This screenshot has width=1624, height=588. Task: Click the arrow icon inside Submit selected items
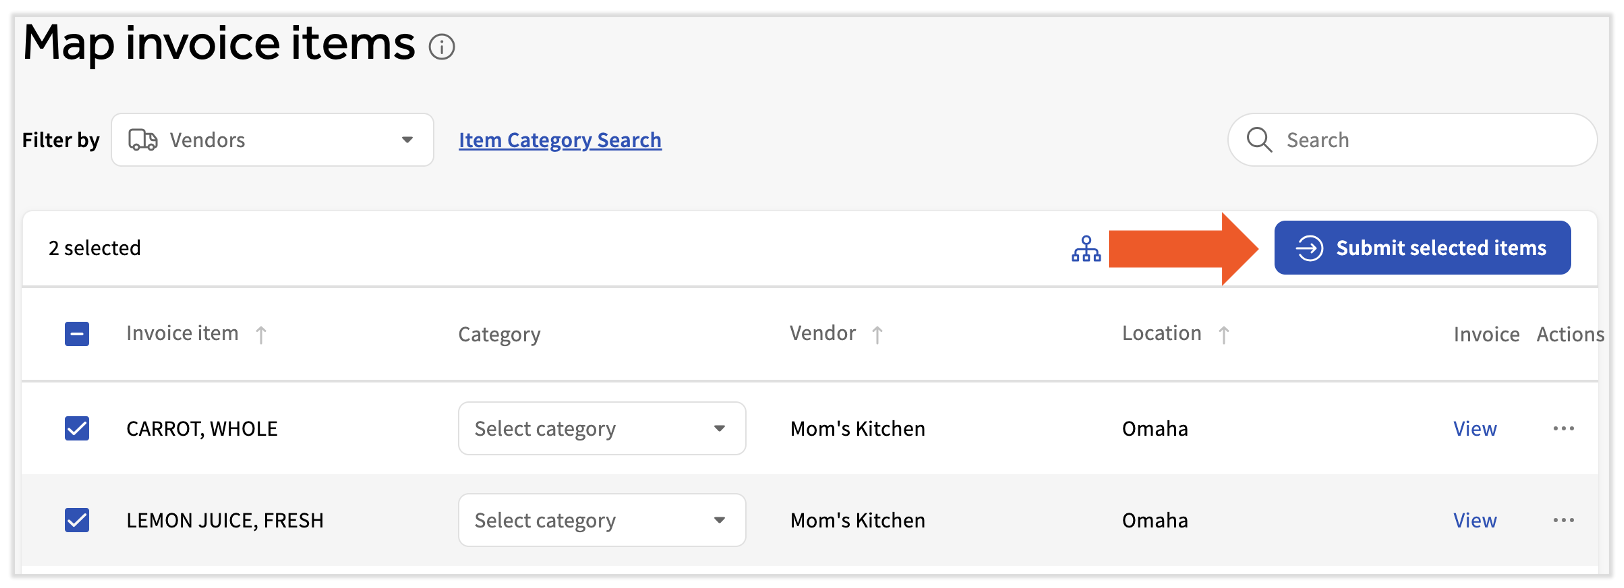[x=1309, y=248]
